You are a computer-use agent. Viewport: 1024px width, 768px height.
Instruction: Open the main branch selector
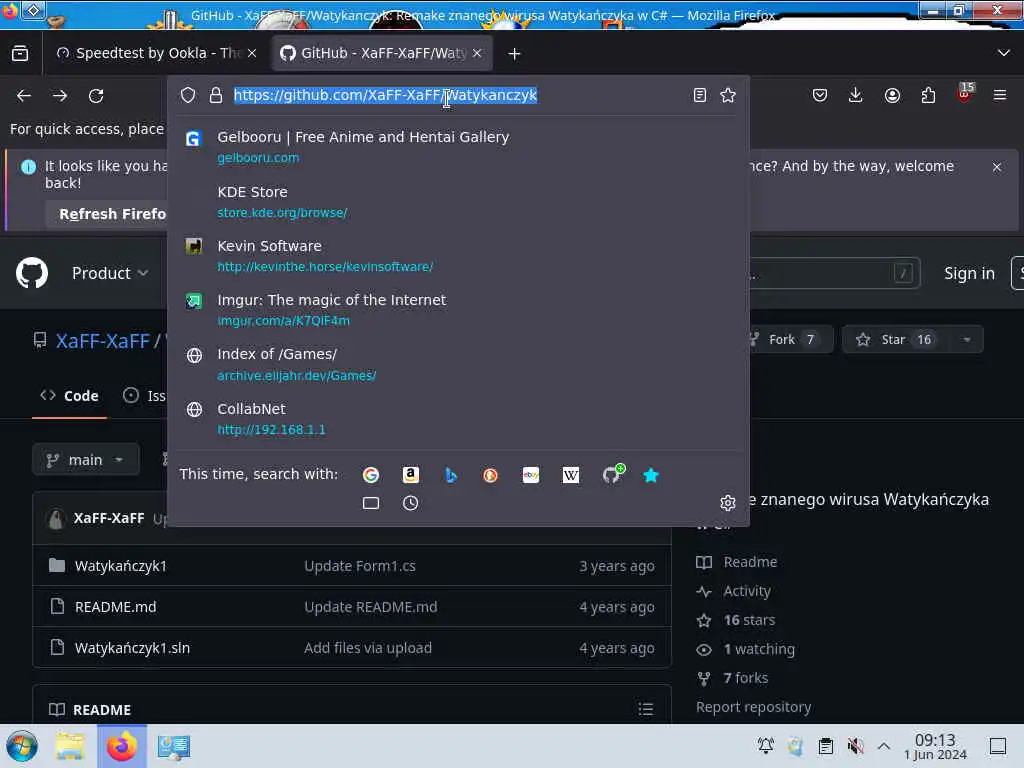[x=86, y=460]
